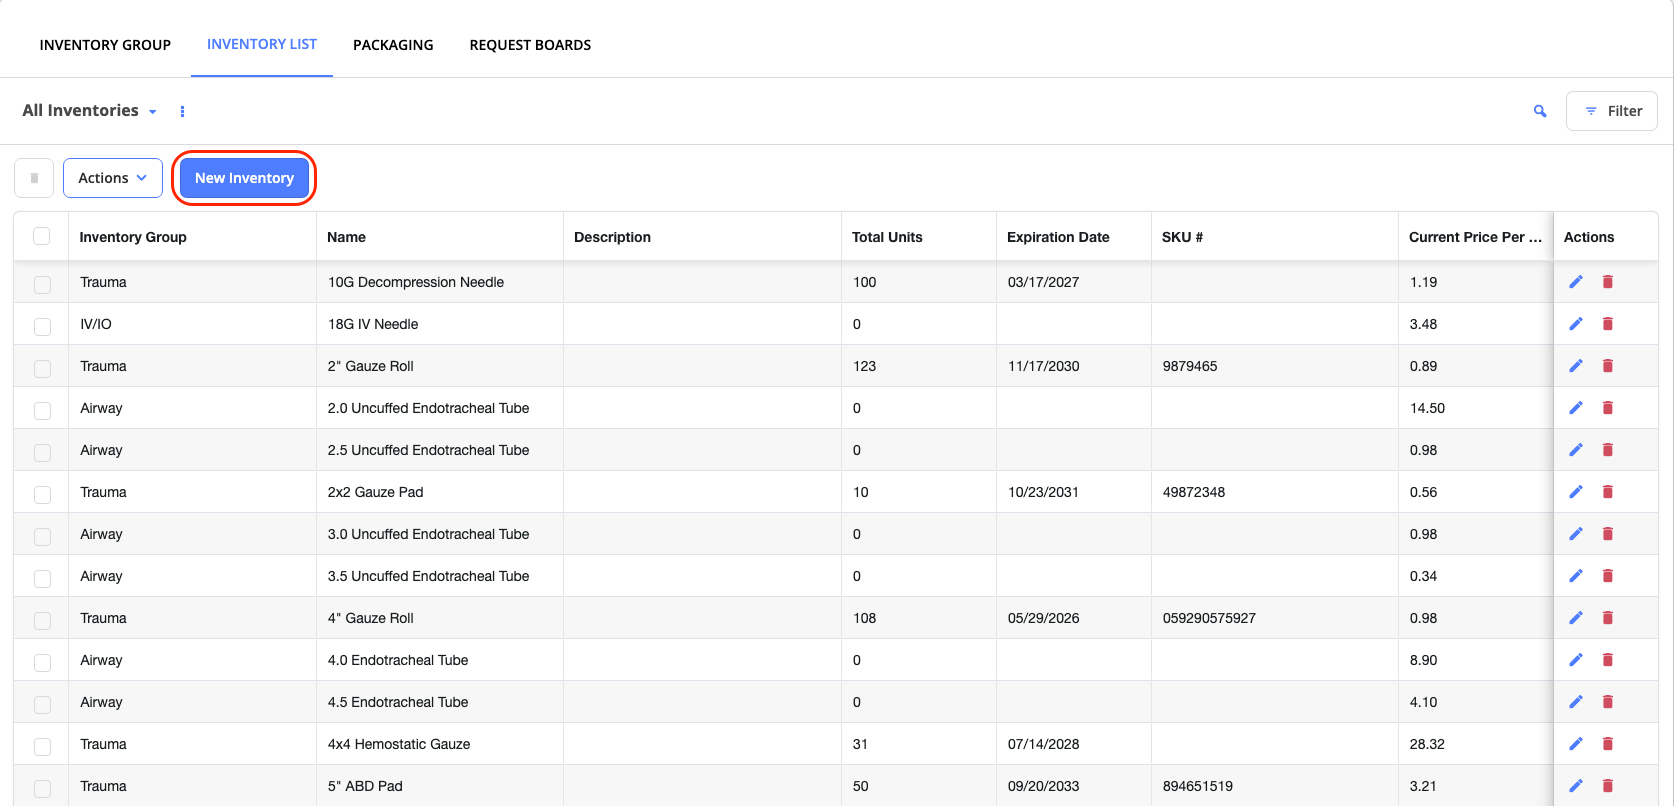Viewport: 1674px width, 806px height.
Task: Tick the select-all checkbox in the table header
Action: pos(42,236)
